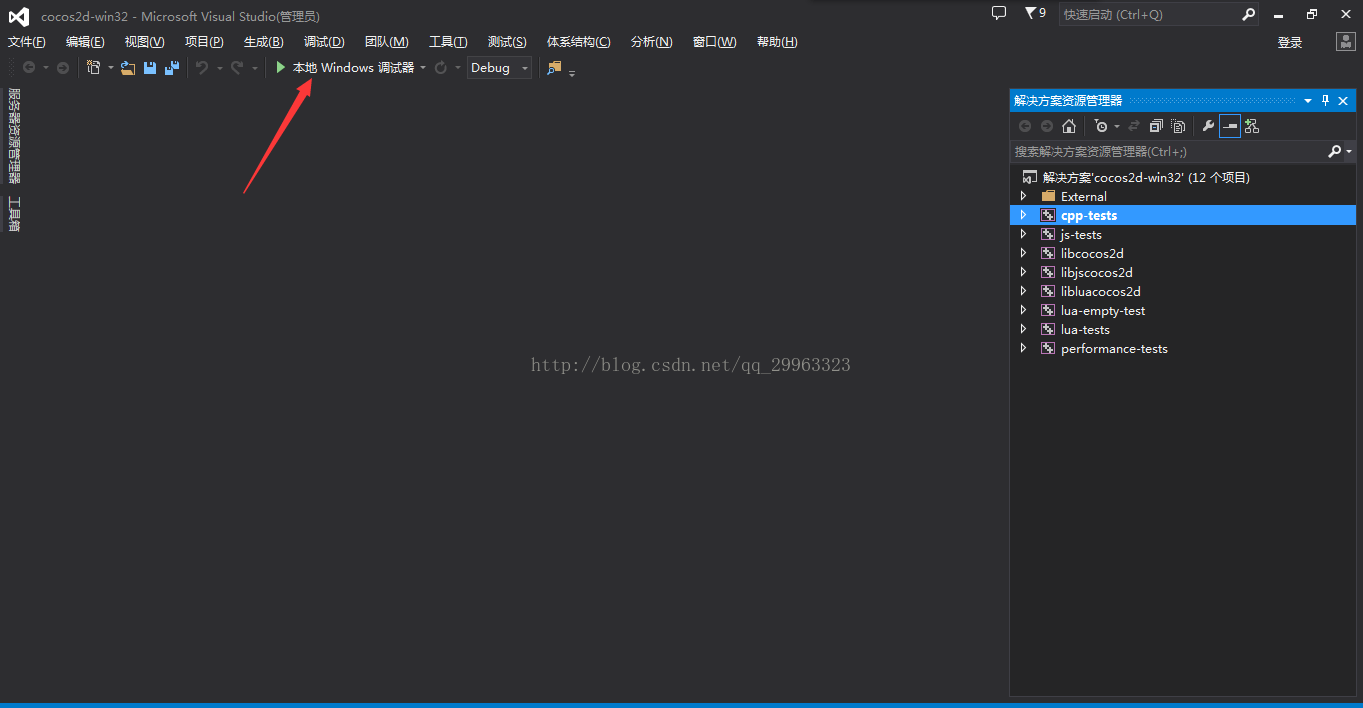Image resolution: width=1363 pixels, height=708 pixels.
Task: Open the feedback speech bubble icon
Action: point(998,13)
